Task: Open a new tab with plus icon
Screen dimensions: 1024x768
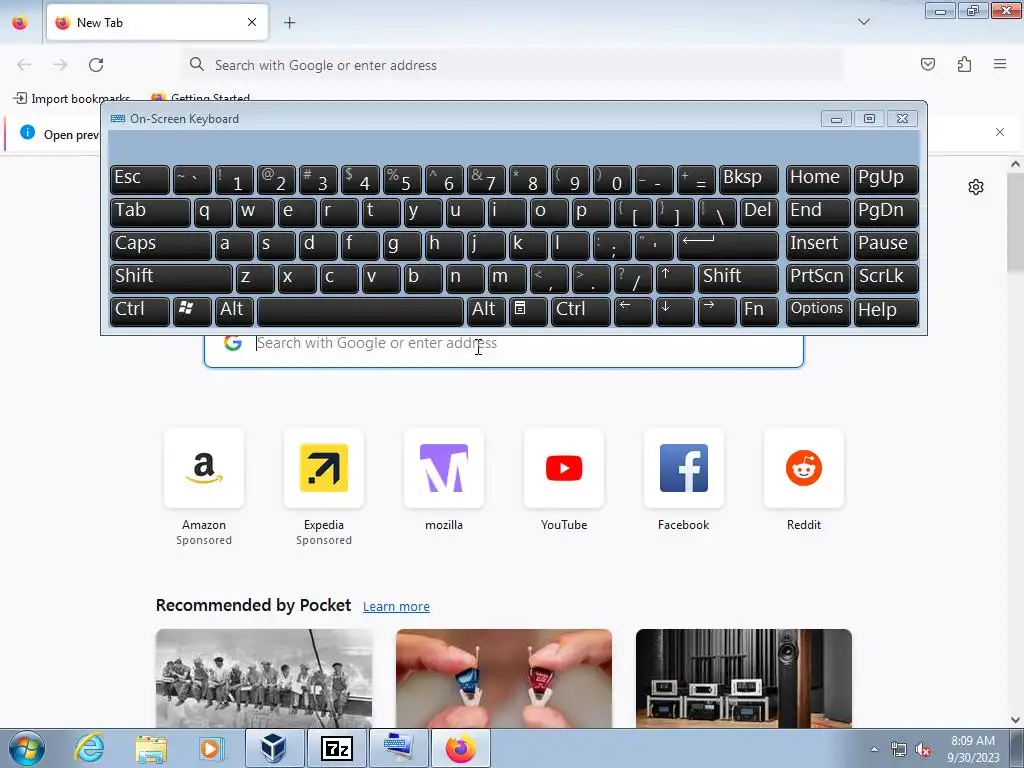Action: (289, 23)
